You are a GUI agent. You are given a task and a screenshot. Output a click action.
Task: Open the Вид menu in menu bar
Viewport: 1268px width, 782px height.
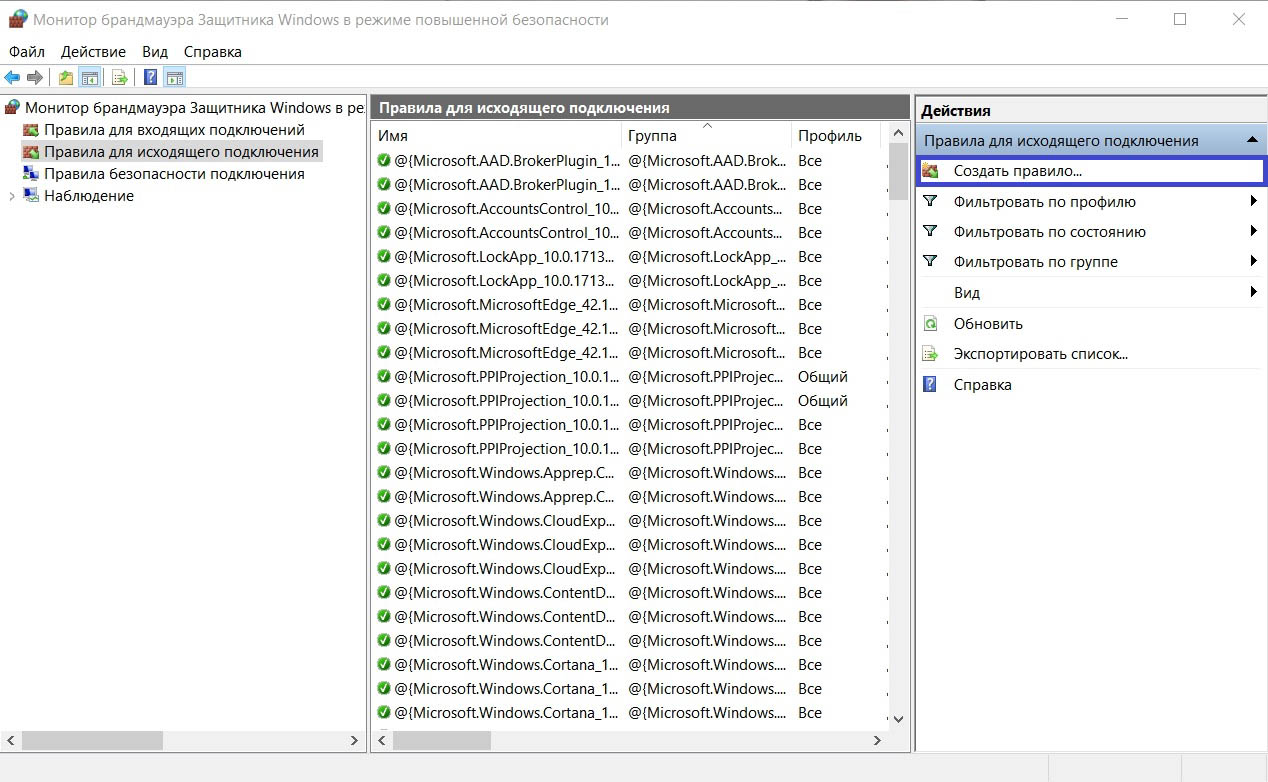tap(155, 52)
